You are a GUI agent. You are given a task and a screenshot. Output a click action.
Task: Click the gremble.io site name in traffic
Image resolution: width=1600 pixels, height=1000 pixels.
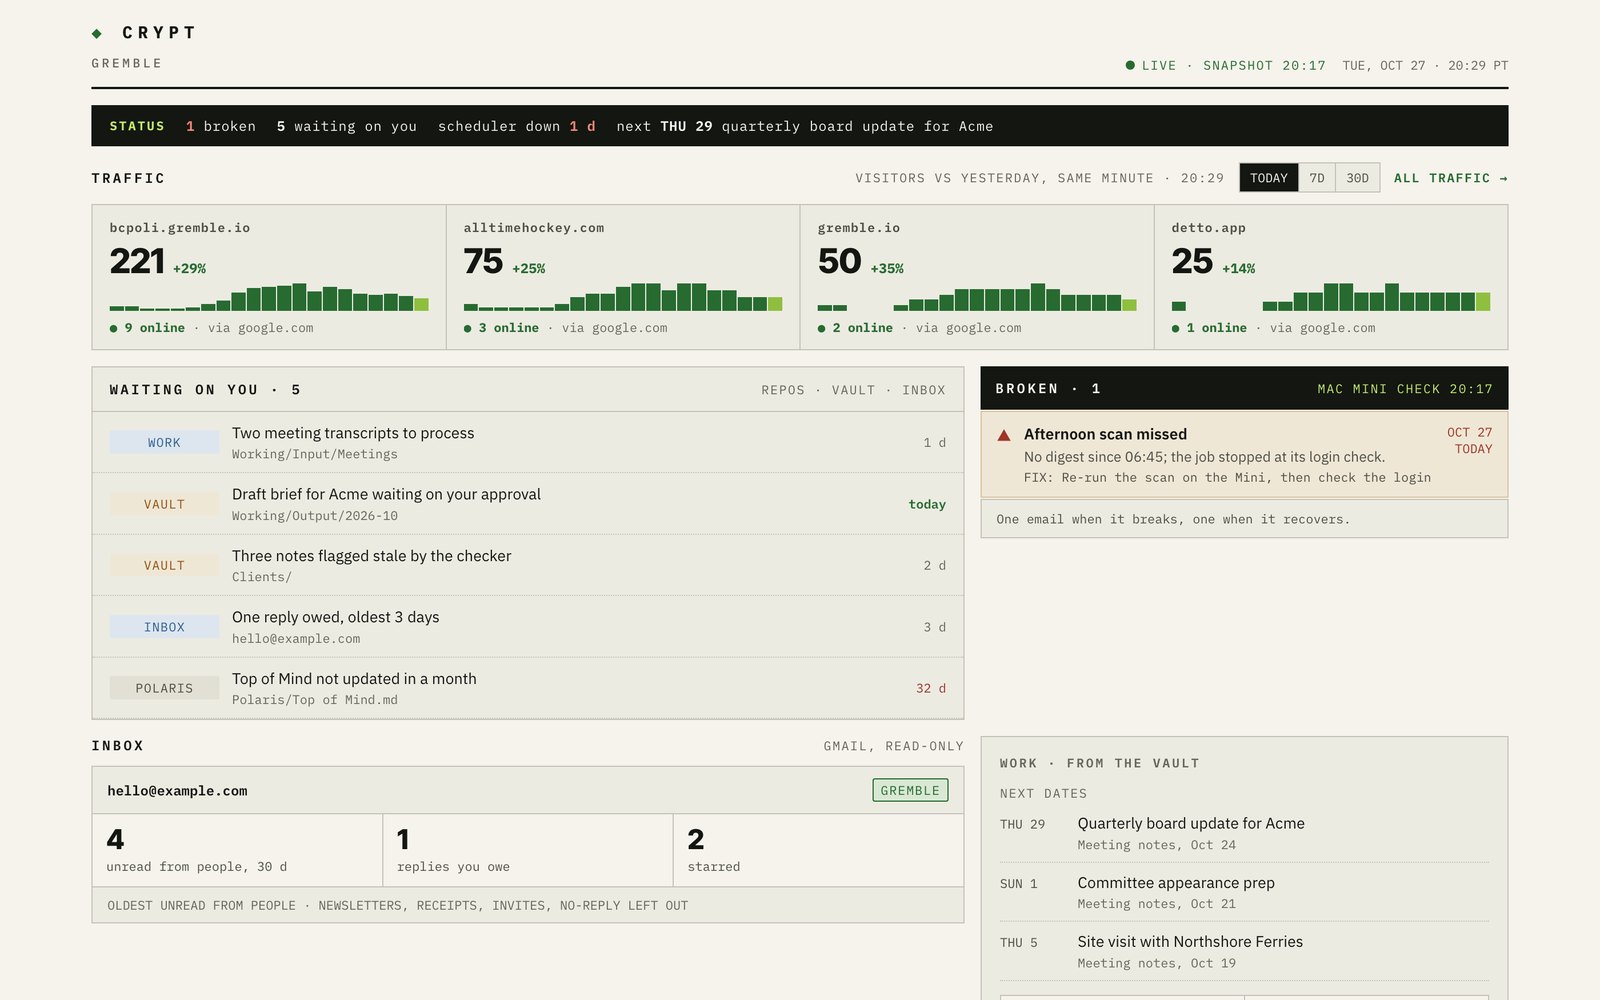859,228
